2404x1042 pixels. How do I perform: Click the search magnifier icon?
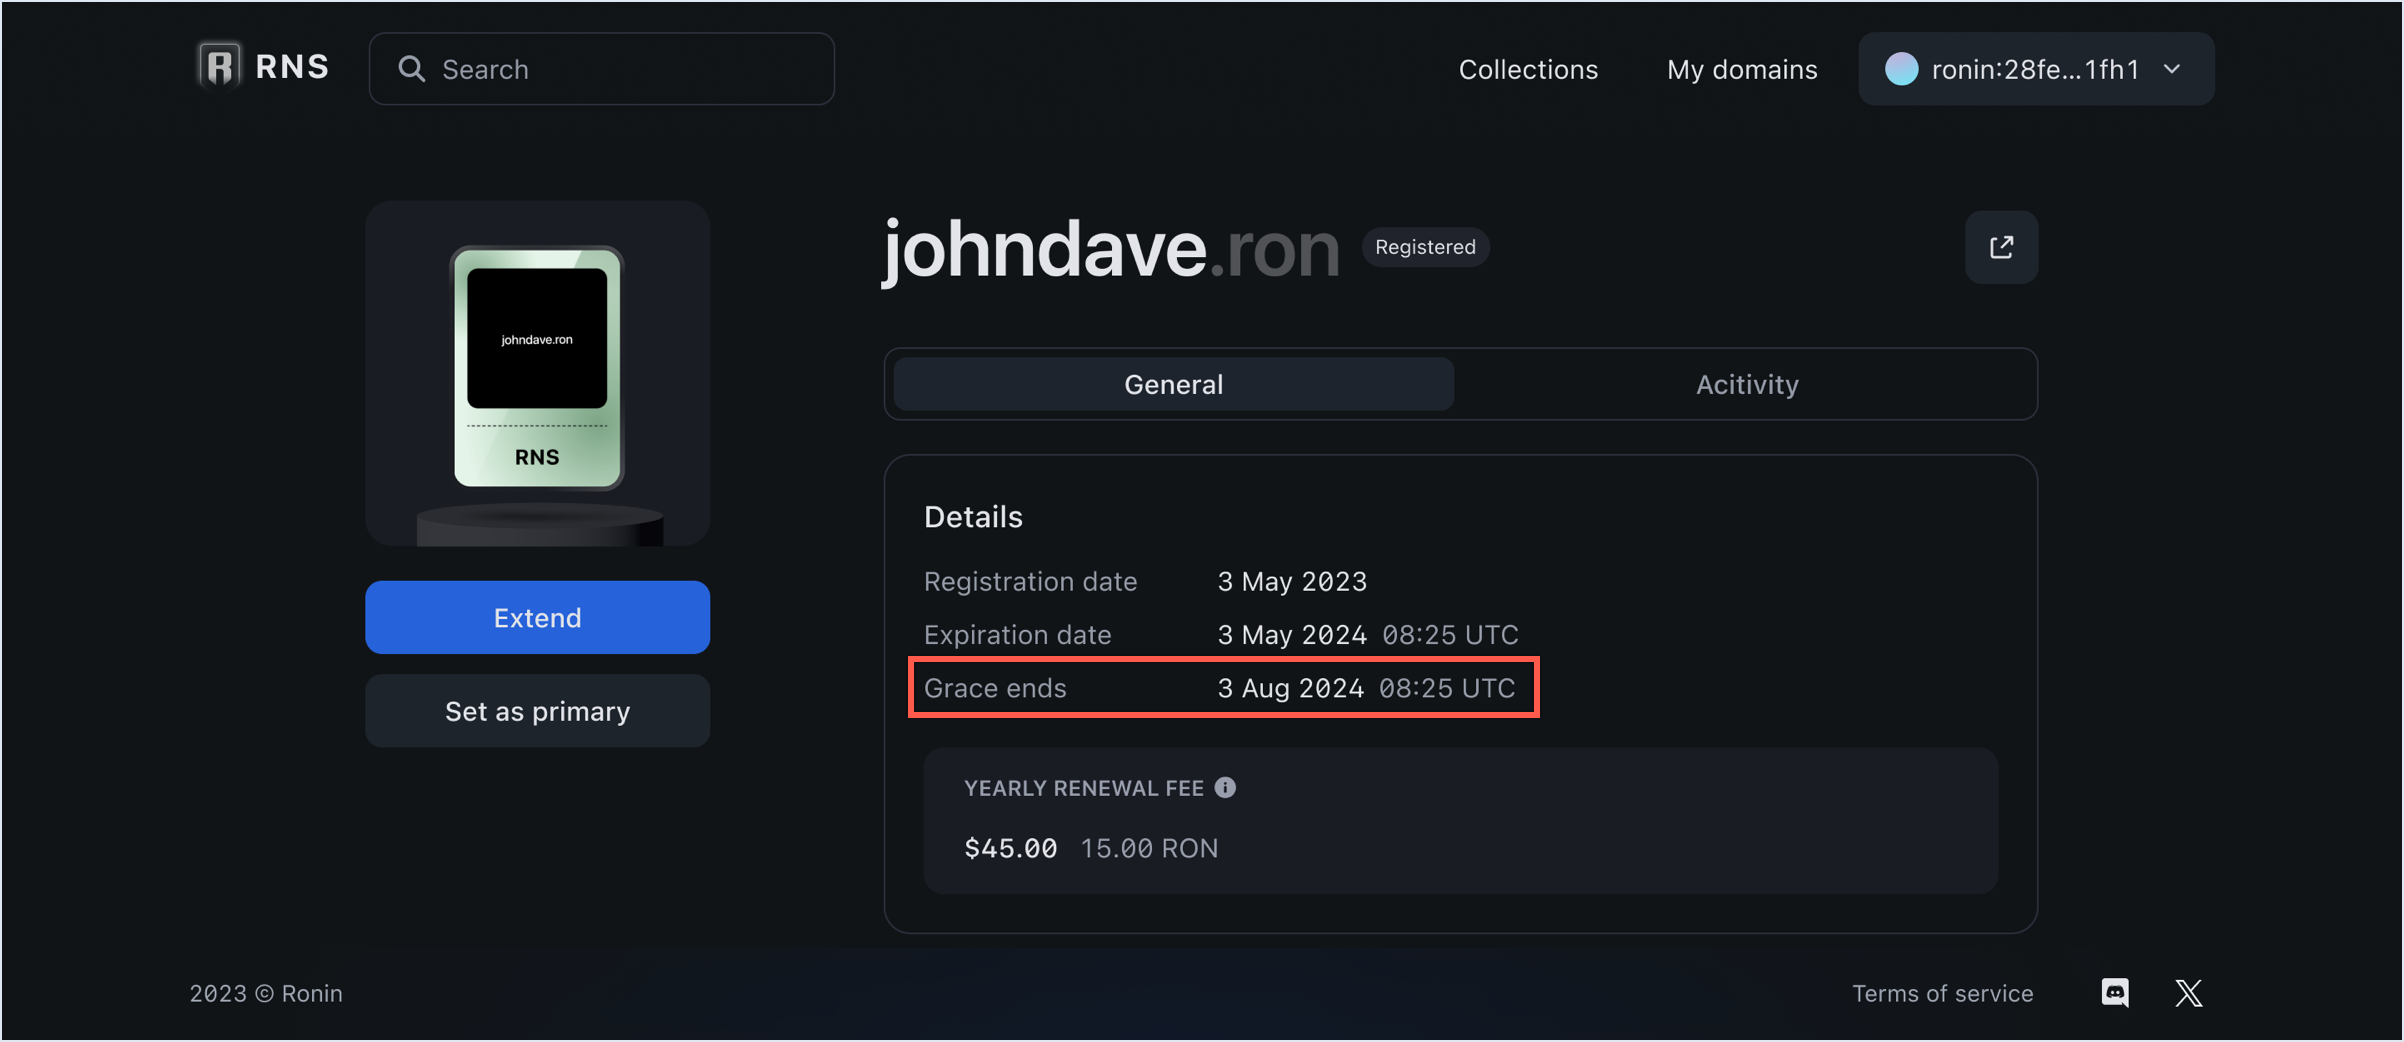coord(411,69)
